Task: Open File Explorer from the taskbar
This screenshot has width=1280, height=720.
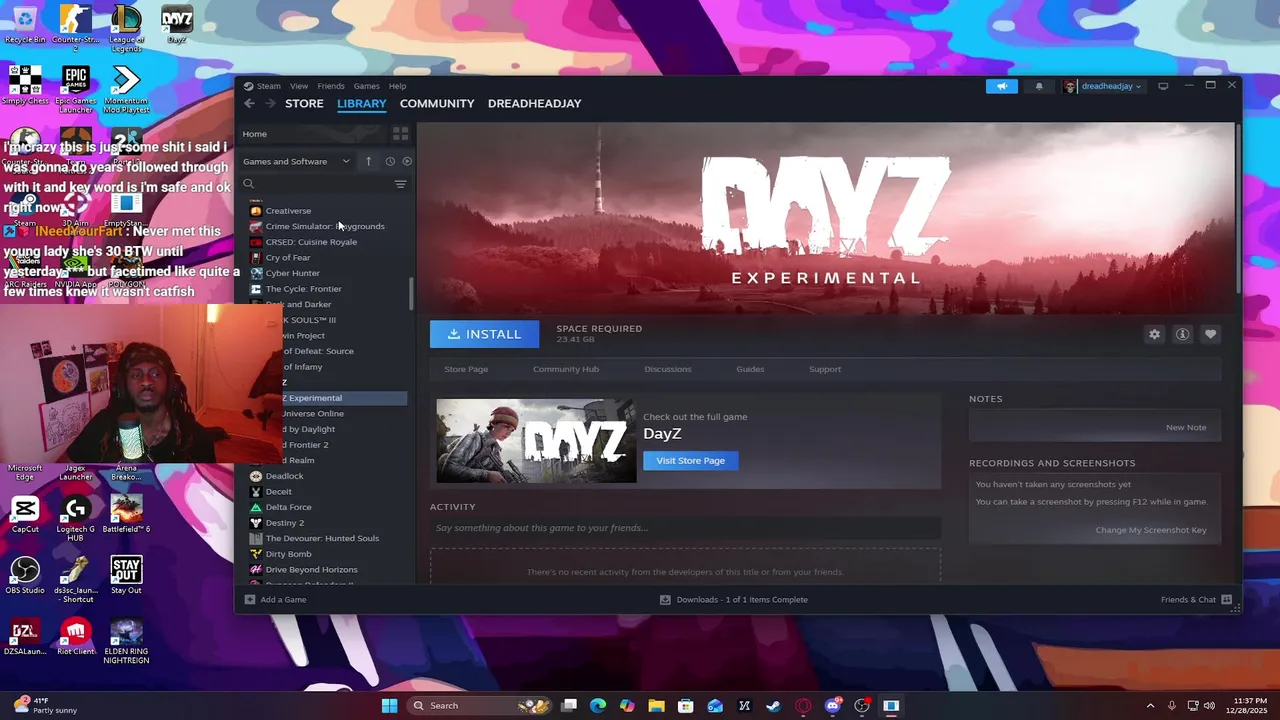Action: click(656, 706)
